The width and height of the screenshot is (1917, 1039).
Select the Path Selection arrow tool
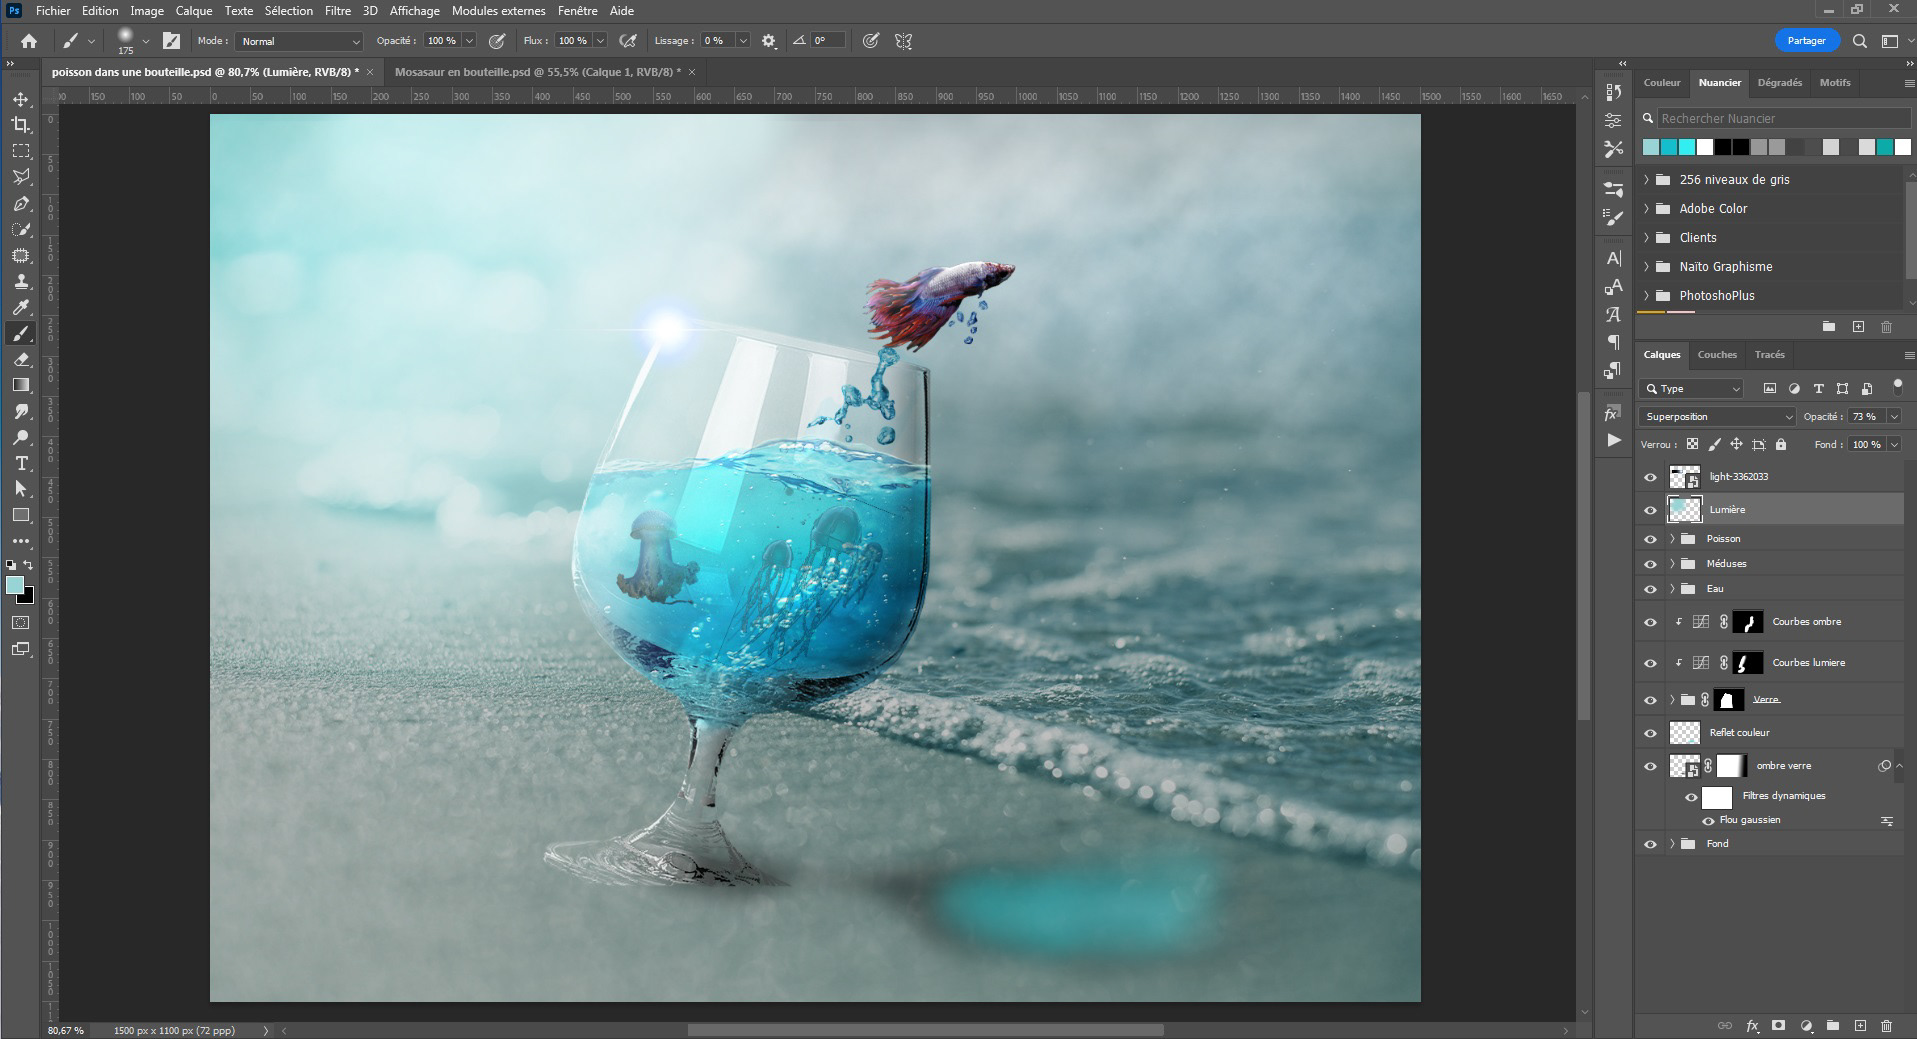[21, 489]
